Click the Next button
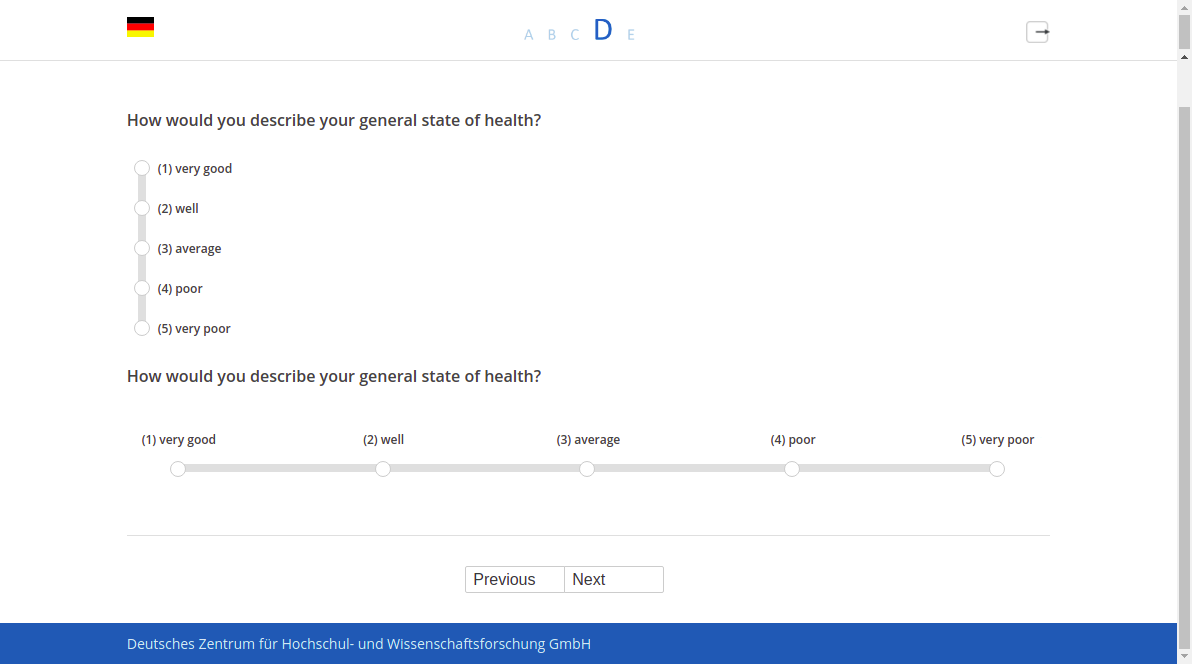1192x664 pixels. pyautogui.click(x=614, y=580)
